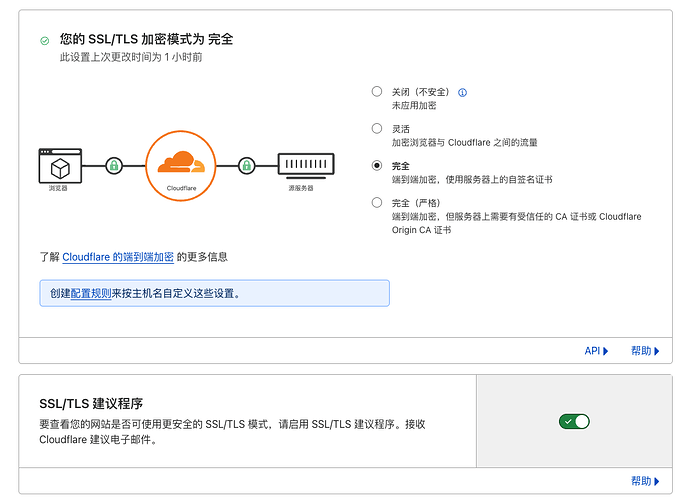The height and width of the screenshot is (500, 680).
Task: Click the 浏览器 label under diagram
Action: [58, 188]
